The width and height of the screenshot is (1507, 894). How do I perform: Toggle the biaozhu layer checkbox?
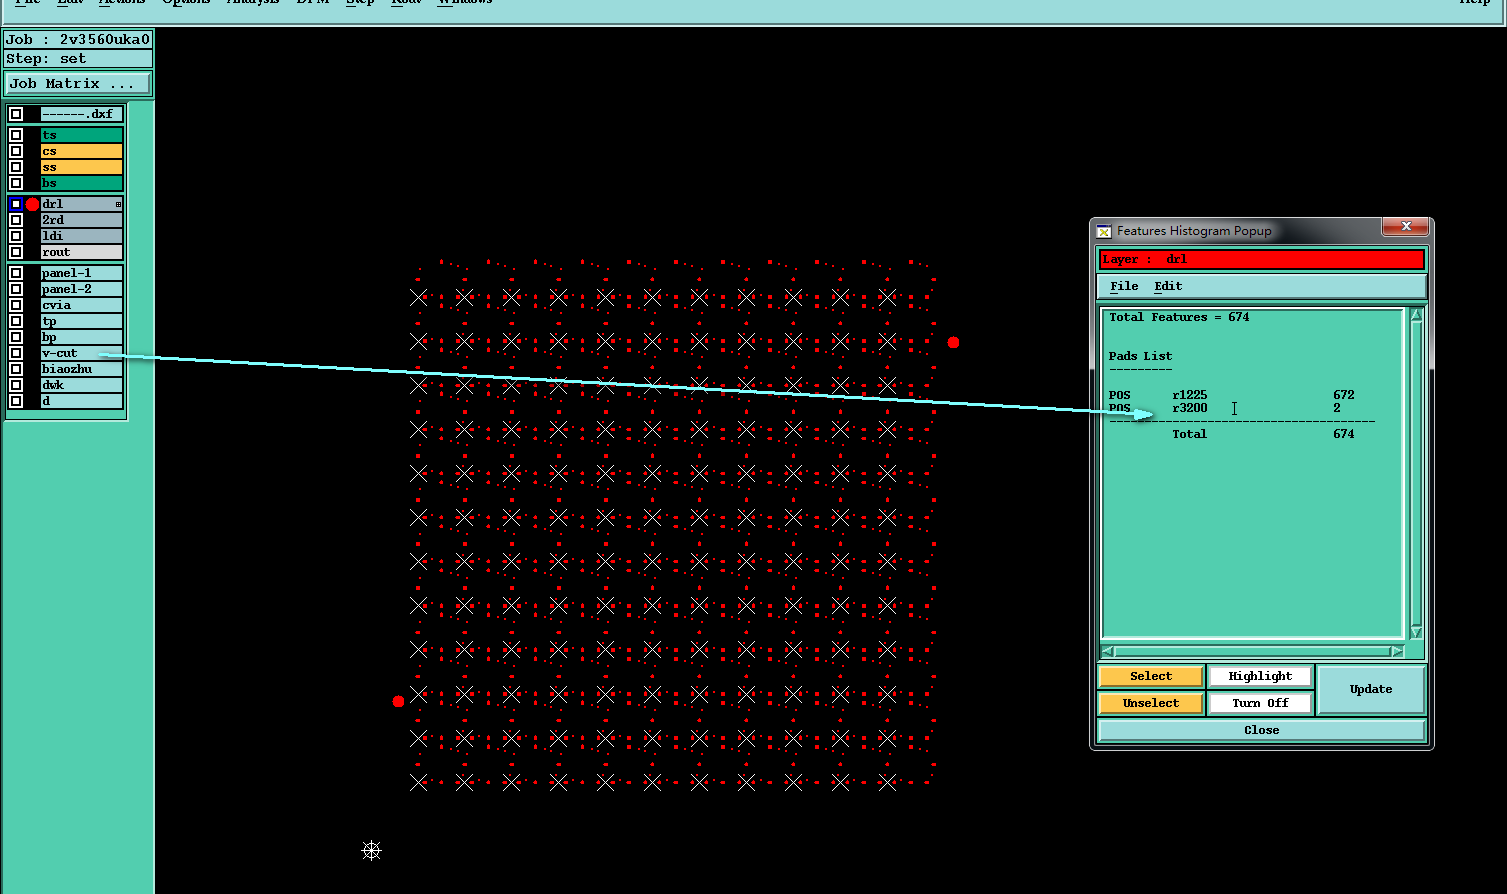[x=16, y=369]
